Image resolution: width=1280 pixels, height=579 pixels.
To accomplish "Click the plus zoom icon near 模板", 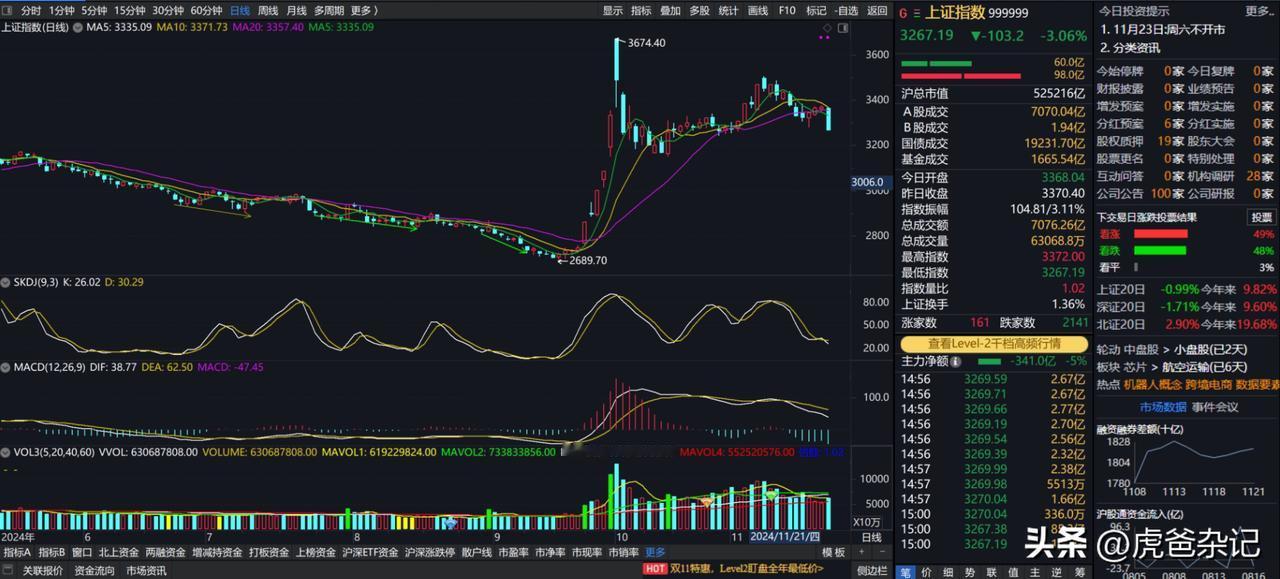I will [862, 551].
